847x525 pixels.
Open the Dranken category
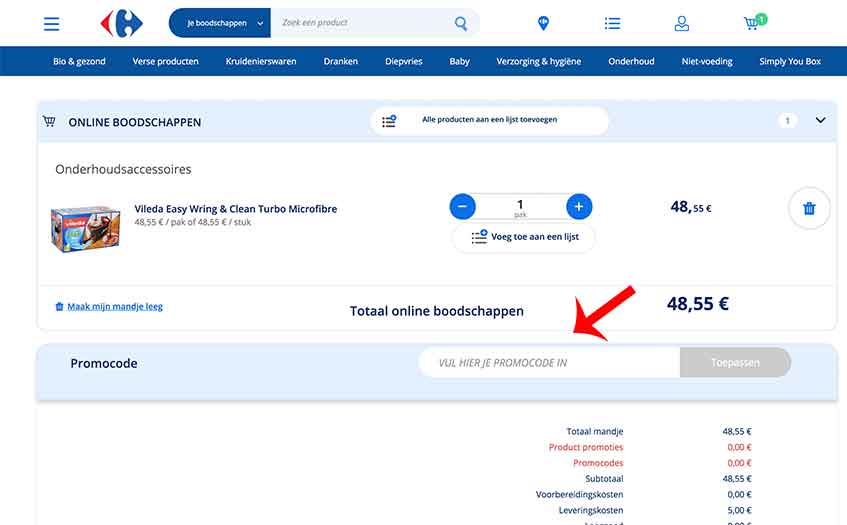point(341,61)
